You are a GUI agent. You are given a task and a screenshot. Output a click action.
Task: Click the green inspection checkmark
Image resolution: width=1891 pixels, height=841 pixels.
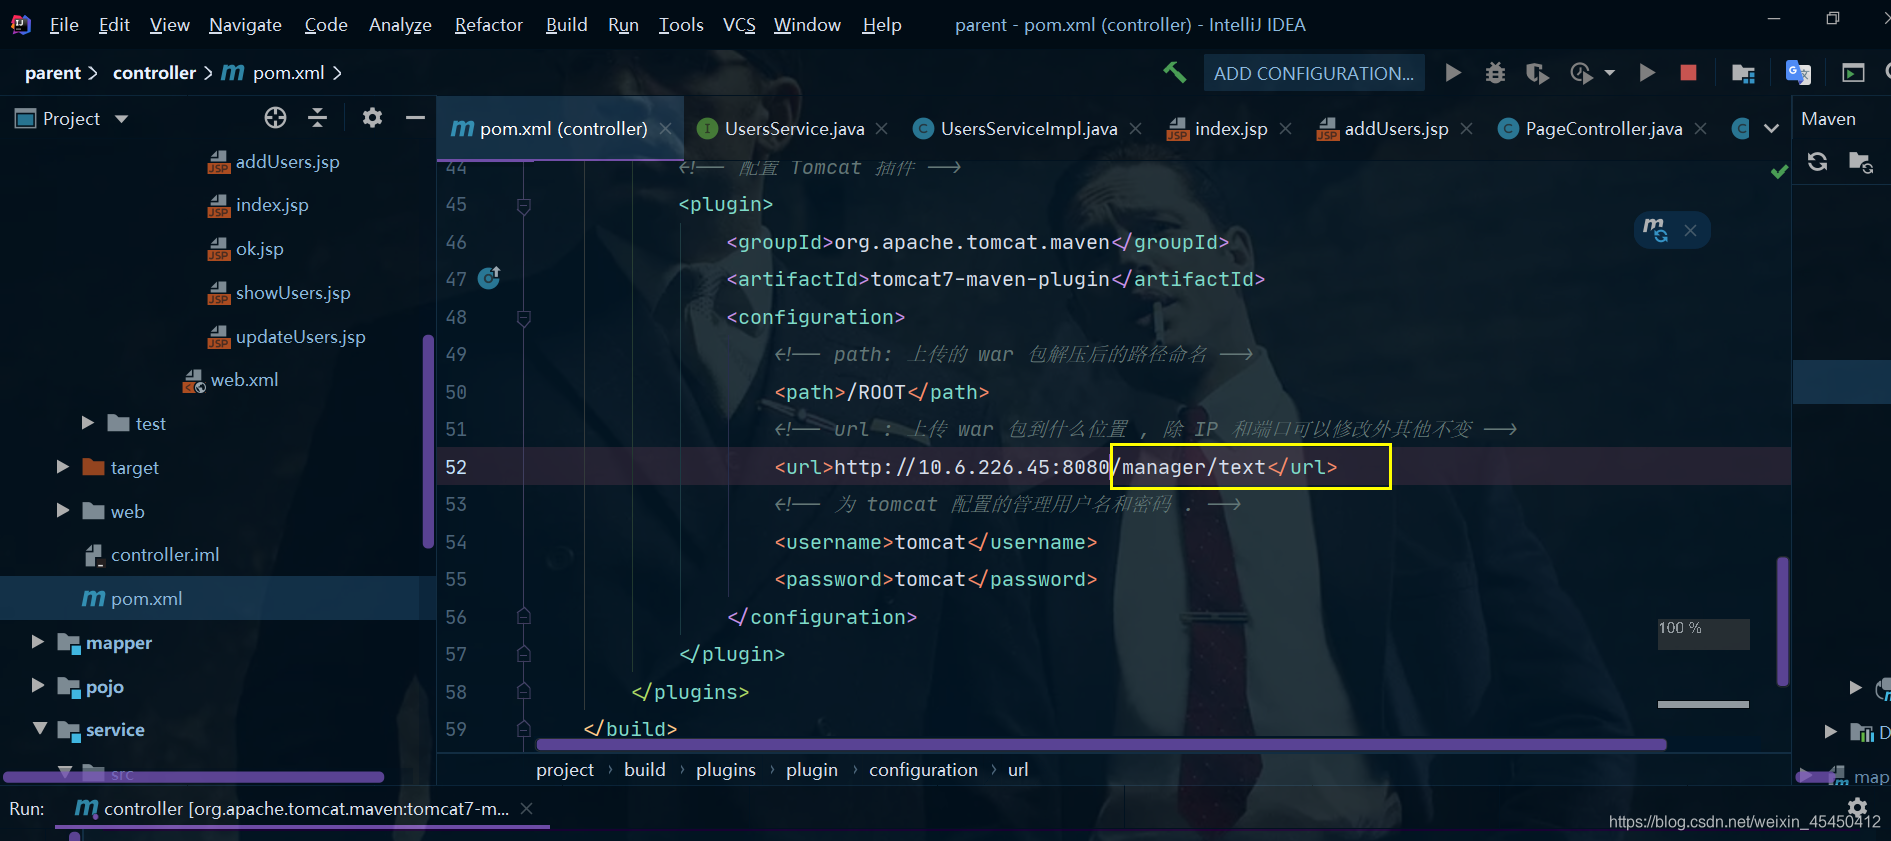1779,172
